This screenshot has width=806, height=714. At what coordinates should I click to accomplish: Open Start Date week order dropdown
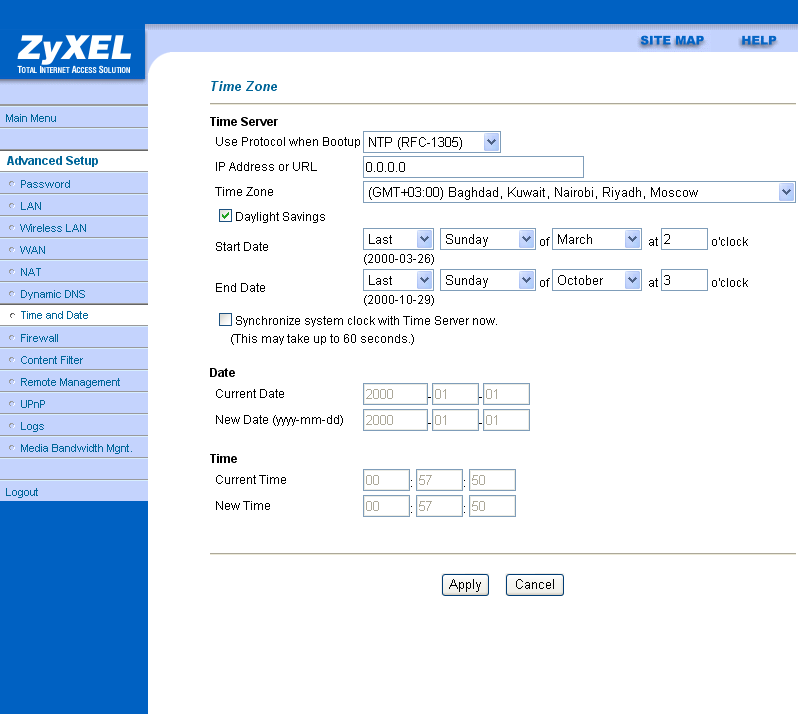398,240
